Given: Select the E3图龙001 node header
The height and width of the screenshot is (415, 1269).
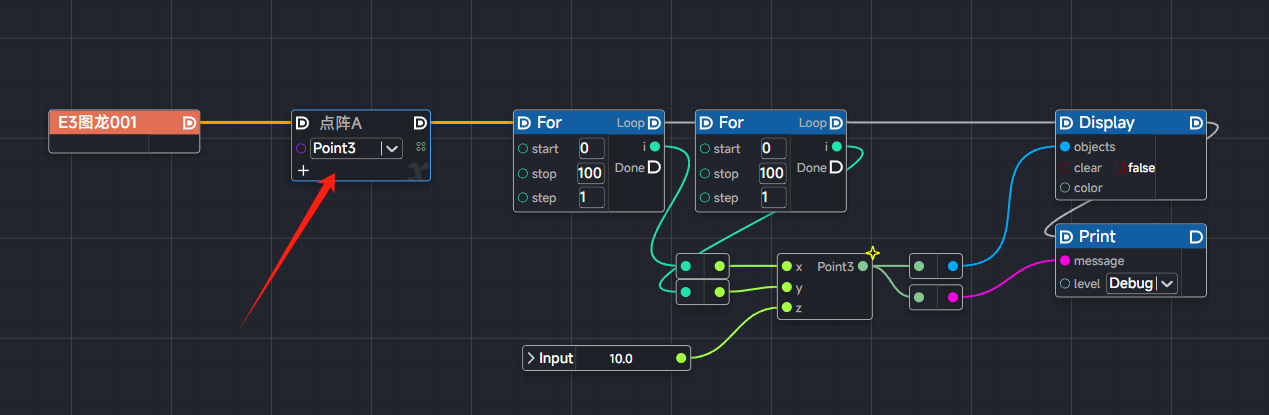Looking at the screenshot, I should pos(110,123).
